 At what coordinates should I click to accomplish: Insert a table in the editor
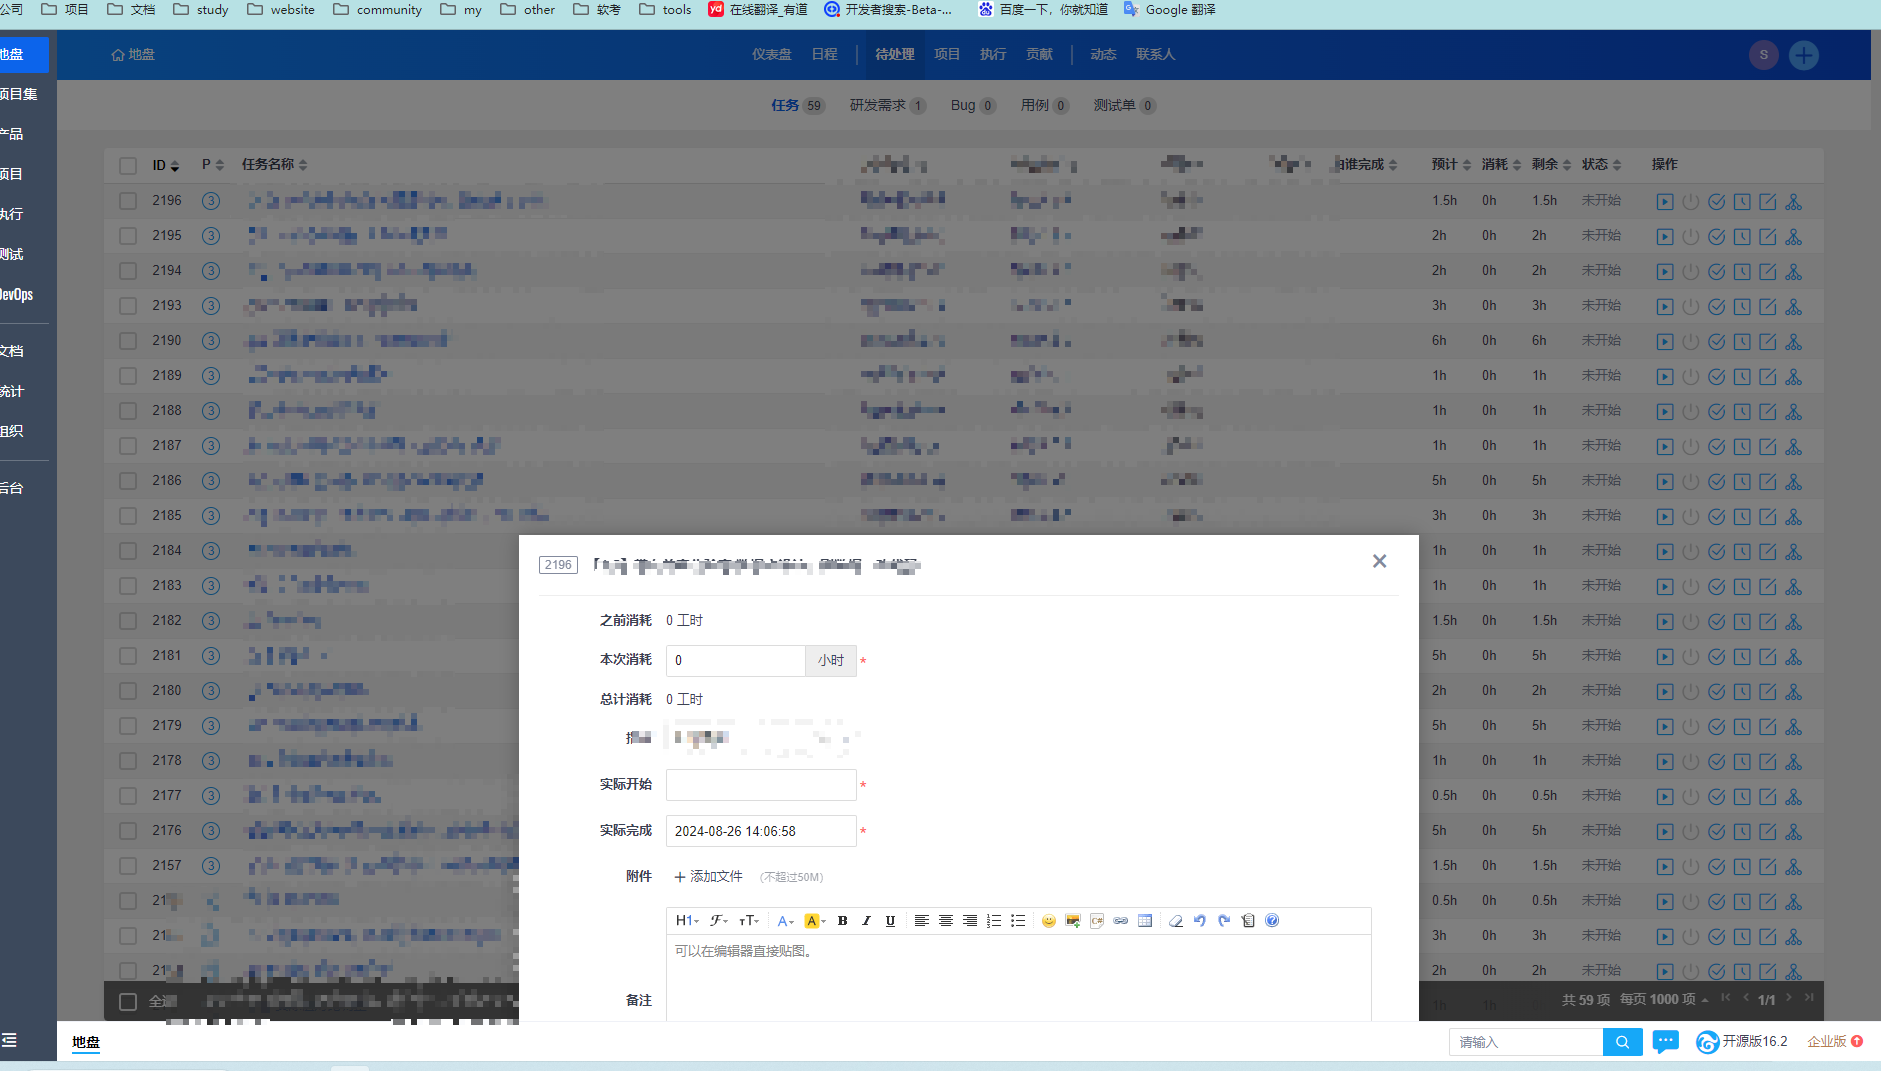point(1144,921)
